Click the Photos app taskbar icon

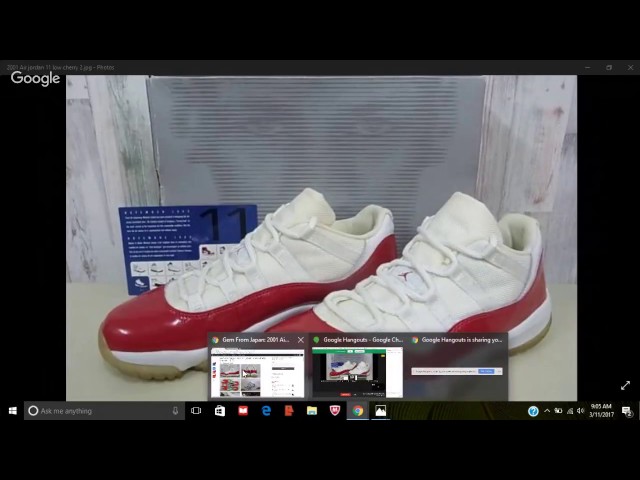pos(380,411)
